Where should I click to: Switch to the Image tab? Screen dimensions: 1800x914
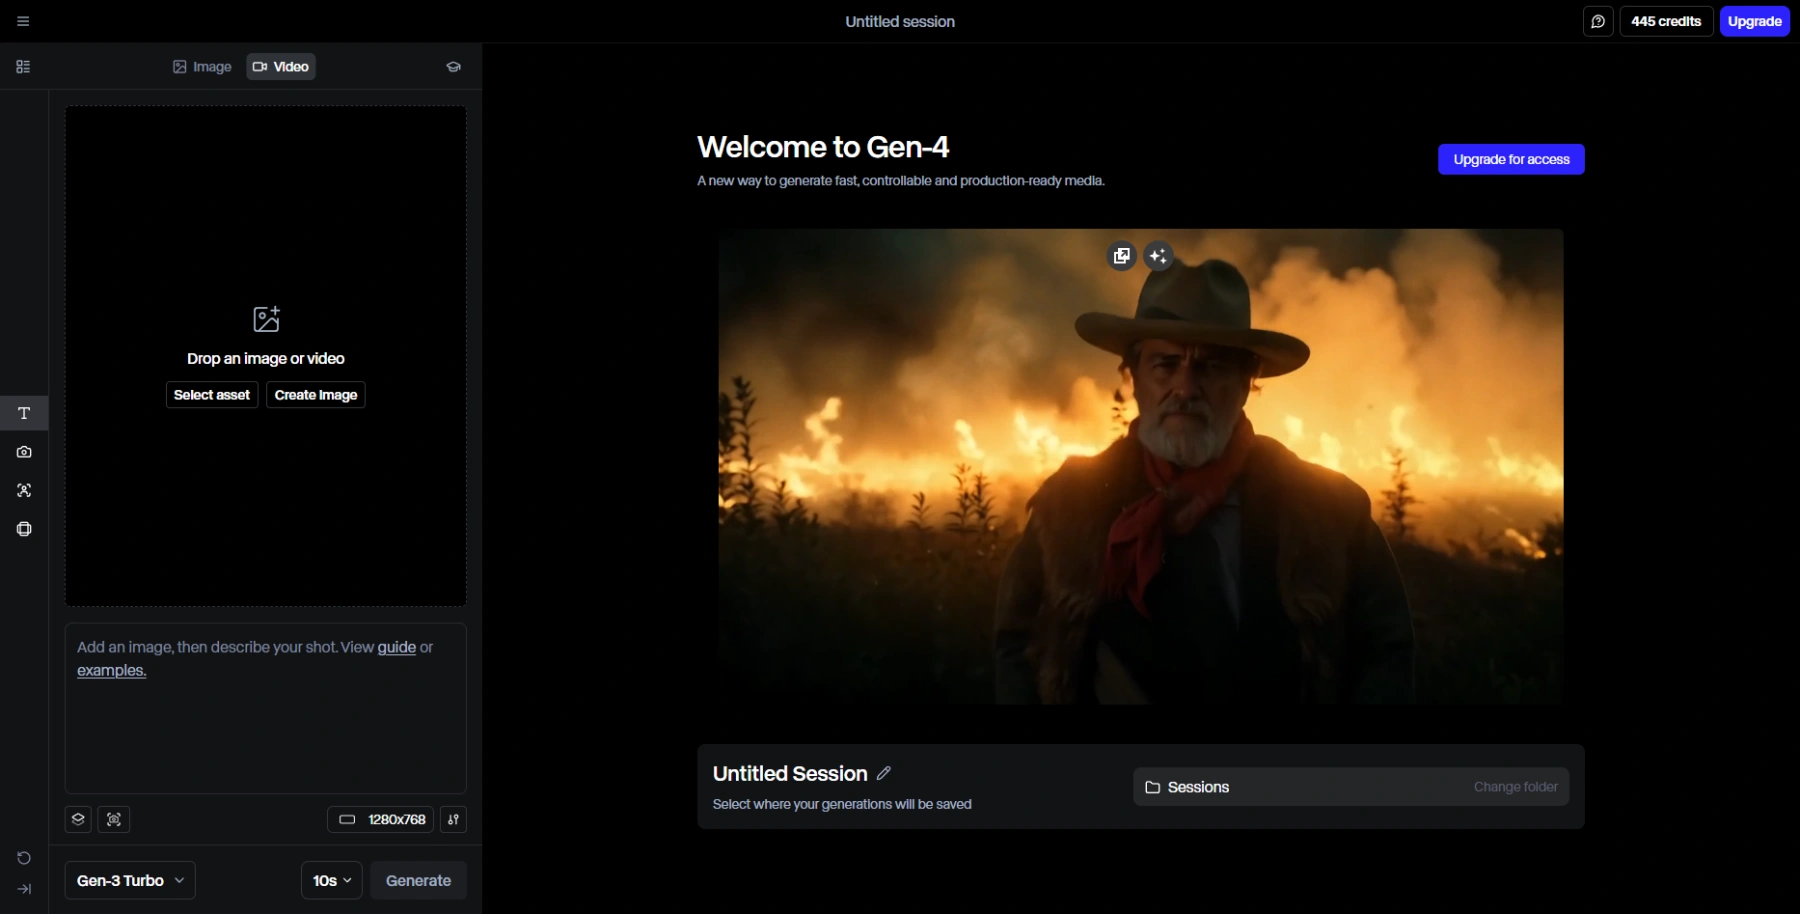pyautogui.click(x=202, y=67)
